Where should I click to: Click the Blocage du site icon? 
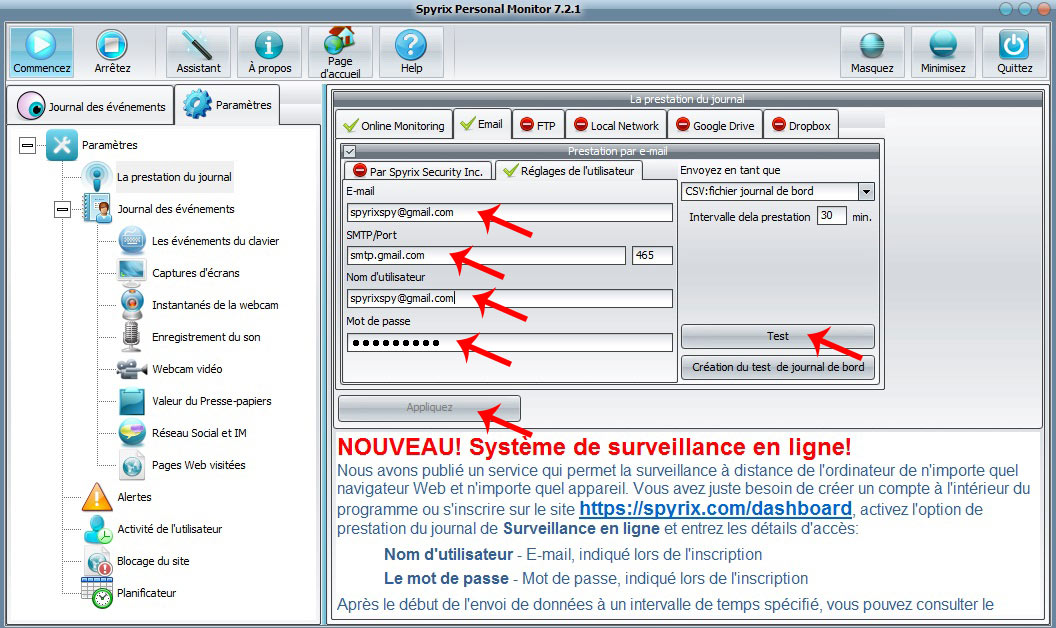tap(98, 561)
